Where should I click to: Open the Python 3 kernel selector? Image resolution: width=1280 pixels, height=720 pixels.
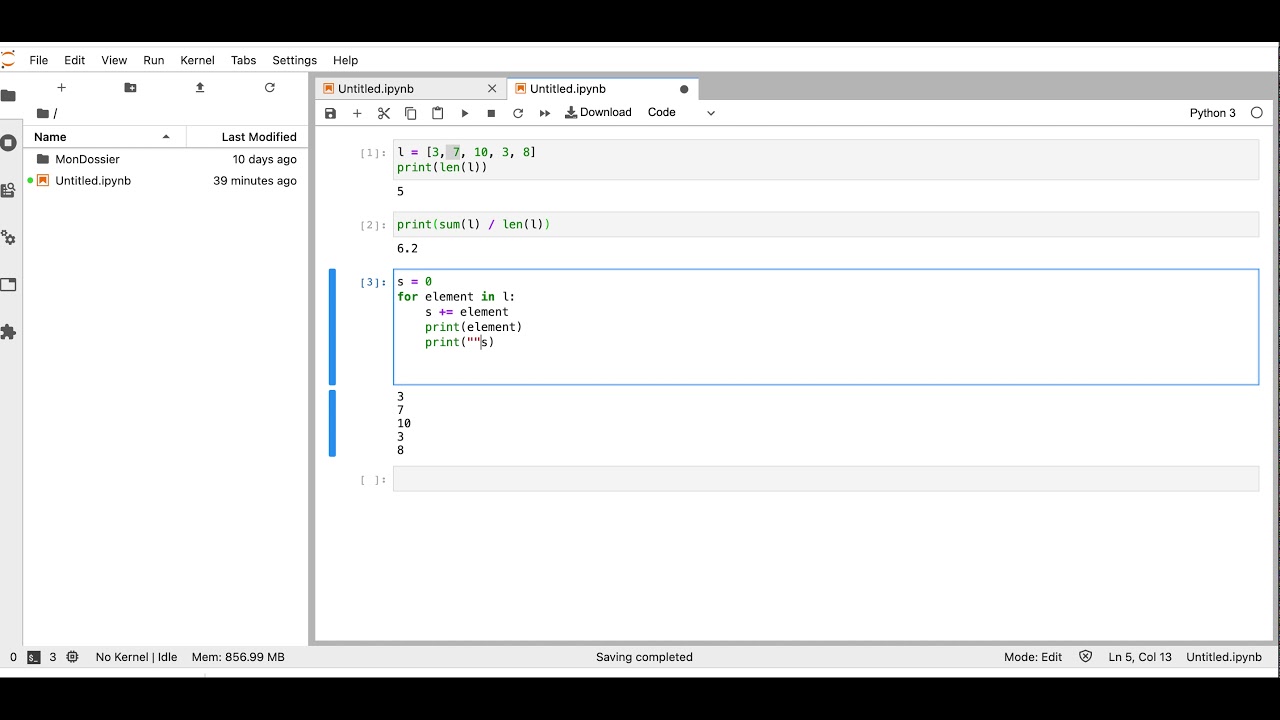point(1212,112)
